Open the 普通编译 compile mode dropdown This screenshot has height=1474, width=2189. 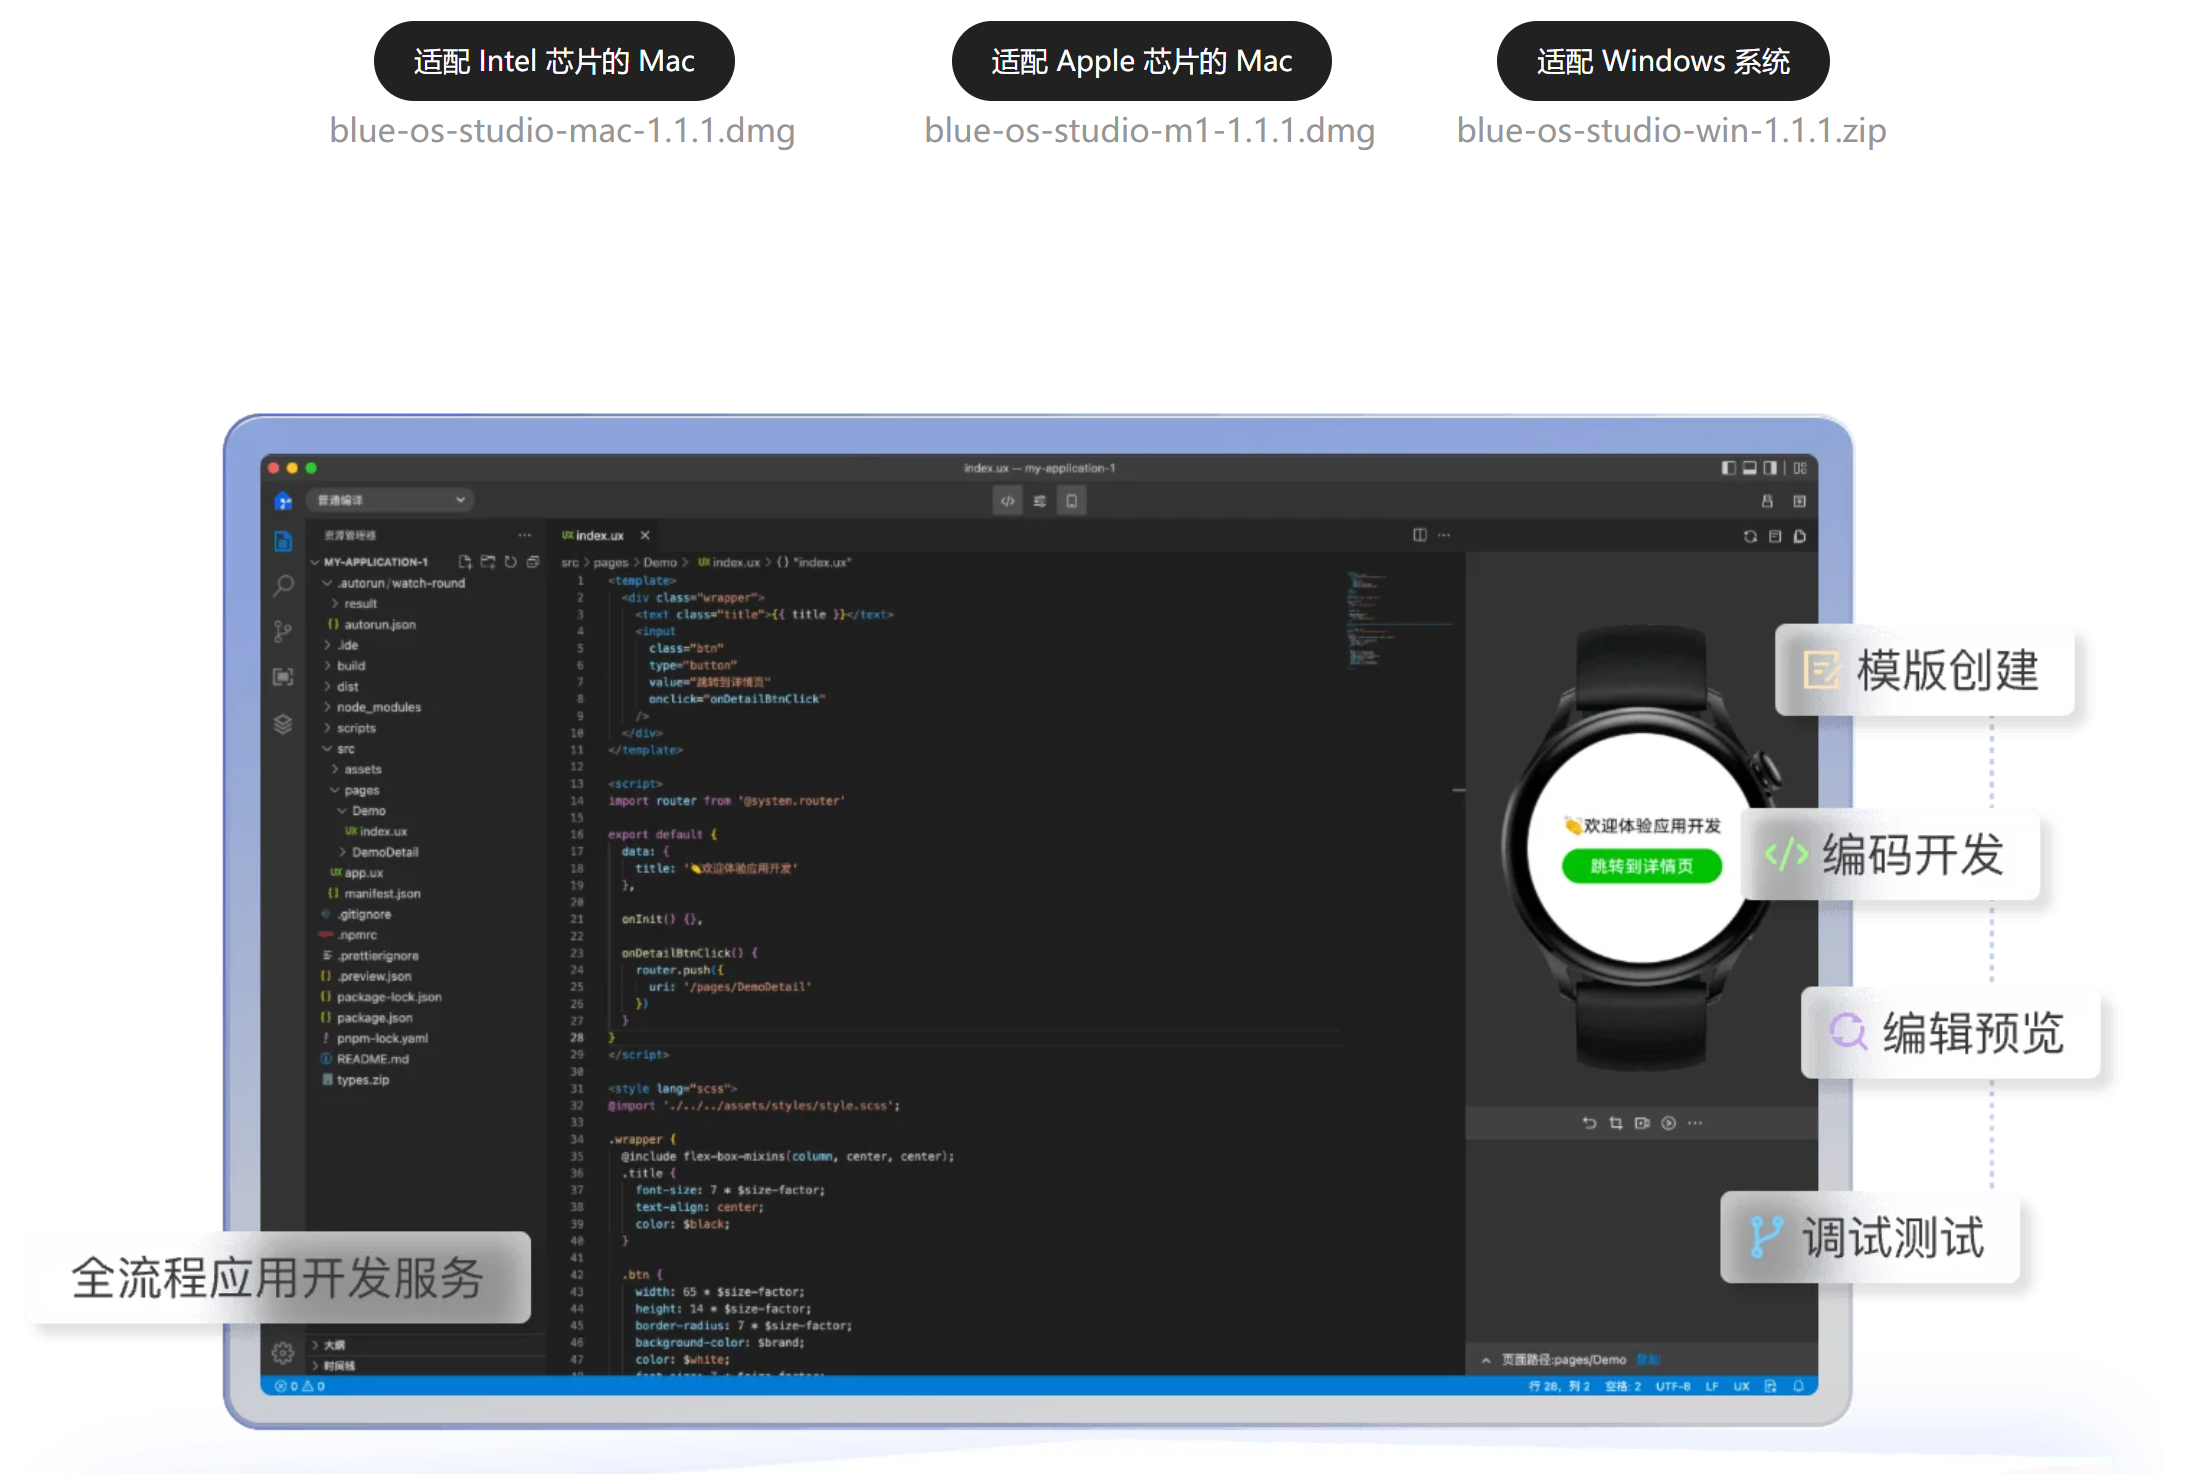391,500
